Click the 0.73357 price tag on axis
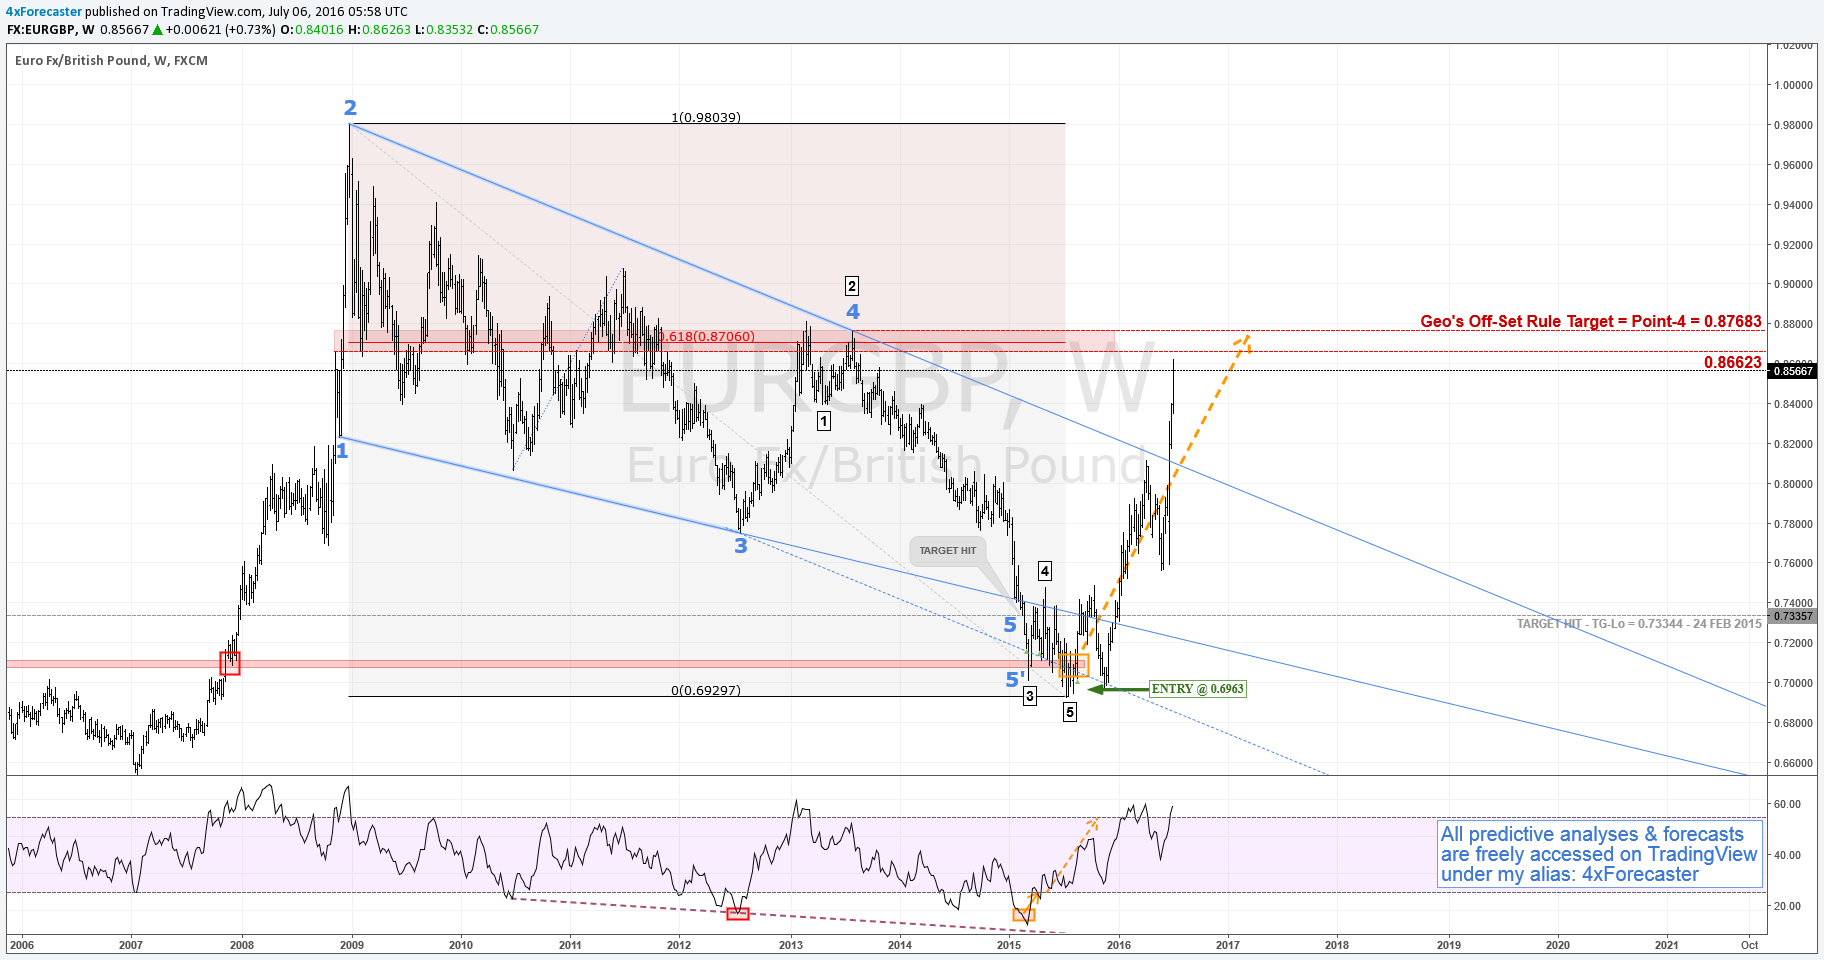Screen dimensions: 1824x960 click(x=1792, y=616)
